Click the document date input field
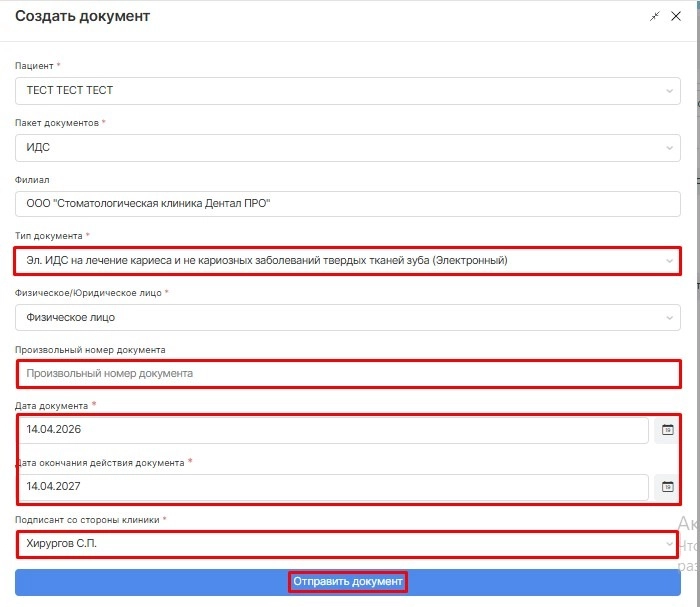This screenshot has height=607, width=700. 332,430
